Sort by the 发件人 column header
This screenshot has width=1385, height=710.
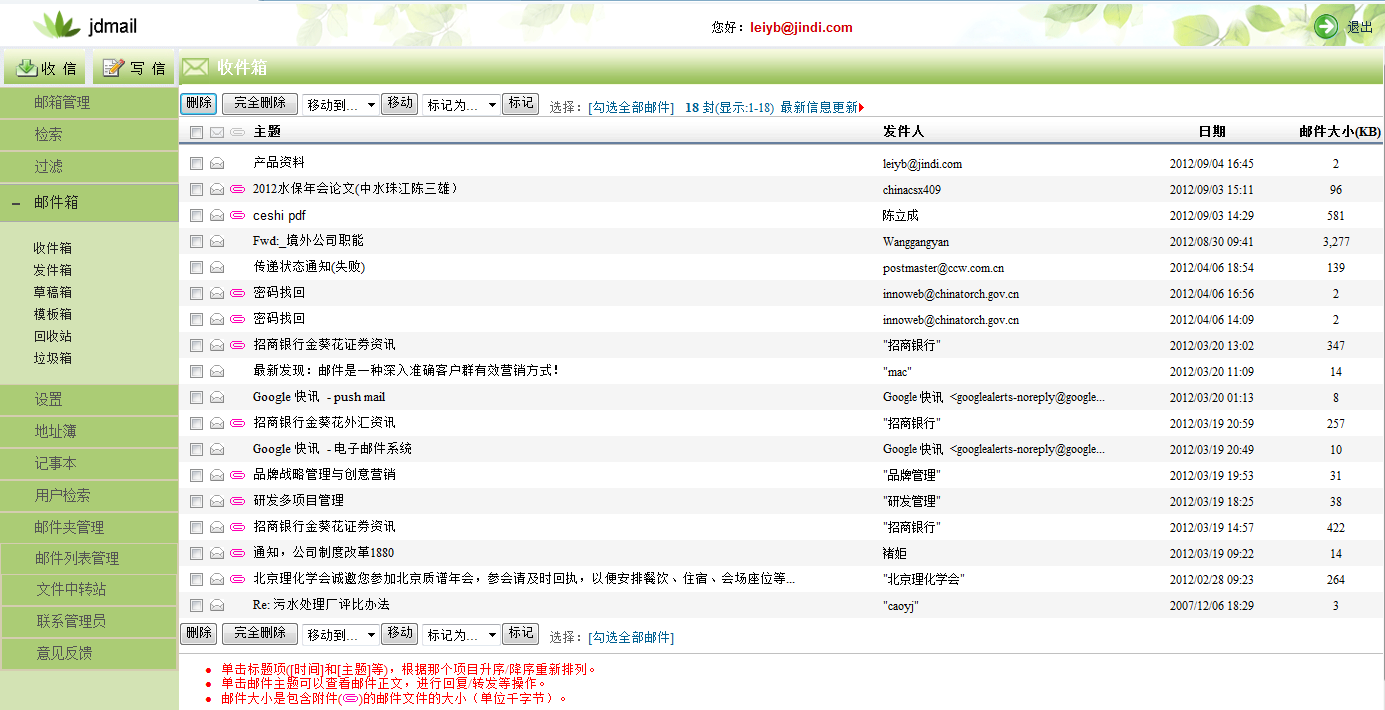[x=904, y=132]
